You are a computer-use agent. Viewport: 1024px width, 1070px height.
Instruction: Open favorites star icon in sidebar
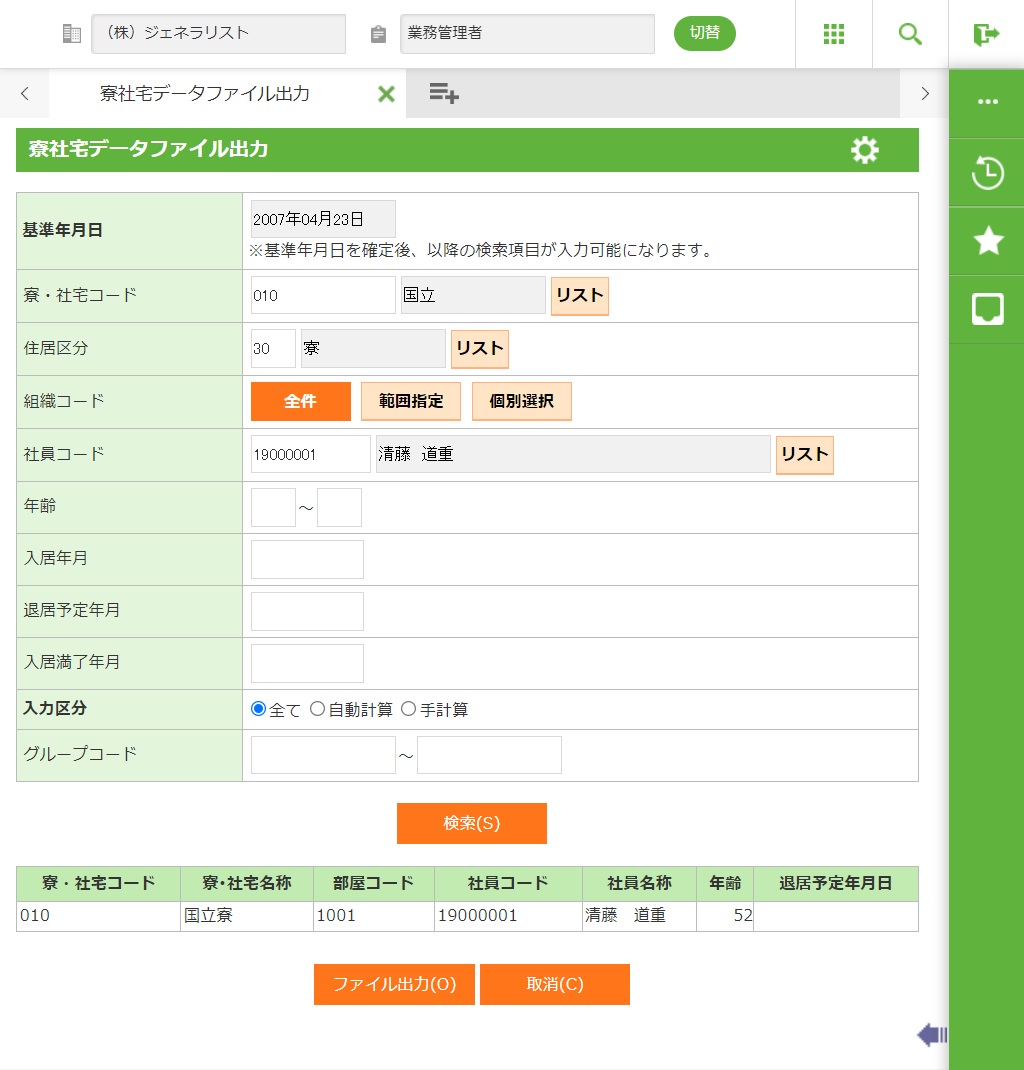click(x=987, y=241)
